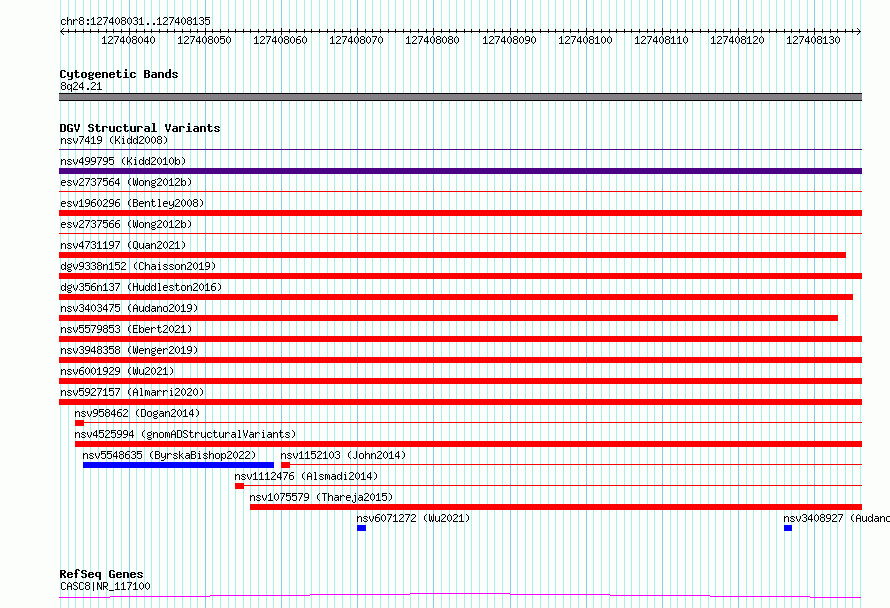
Task: Click the magenta CASC8 gene line
Action: (x=460, y=596)
